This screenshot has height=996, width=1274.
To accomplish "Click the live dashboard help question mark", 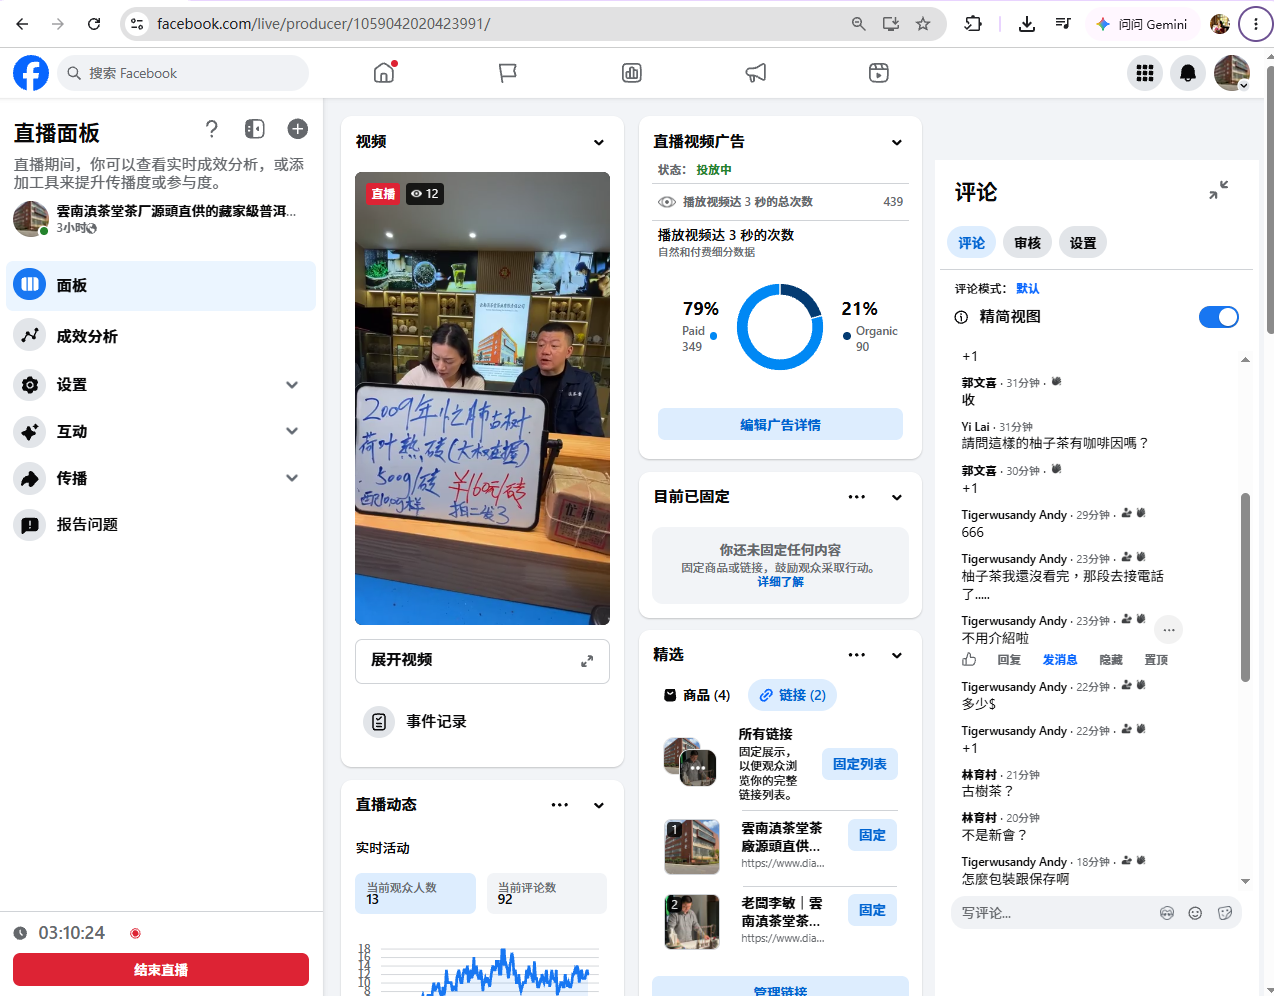I will tap(211, 128).
